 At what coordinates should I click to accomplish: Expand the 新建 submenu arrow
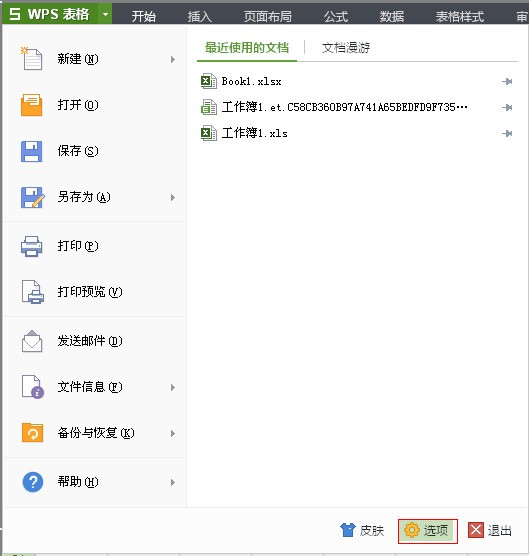click(173, 59)
